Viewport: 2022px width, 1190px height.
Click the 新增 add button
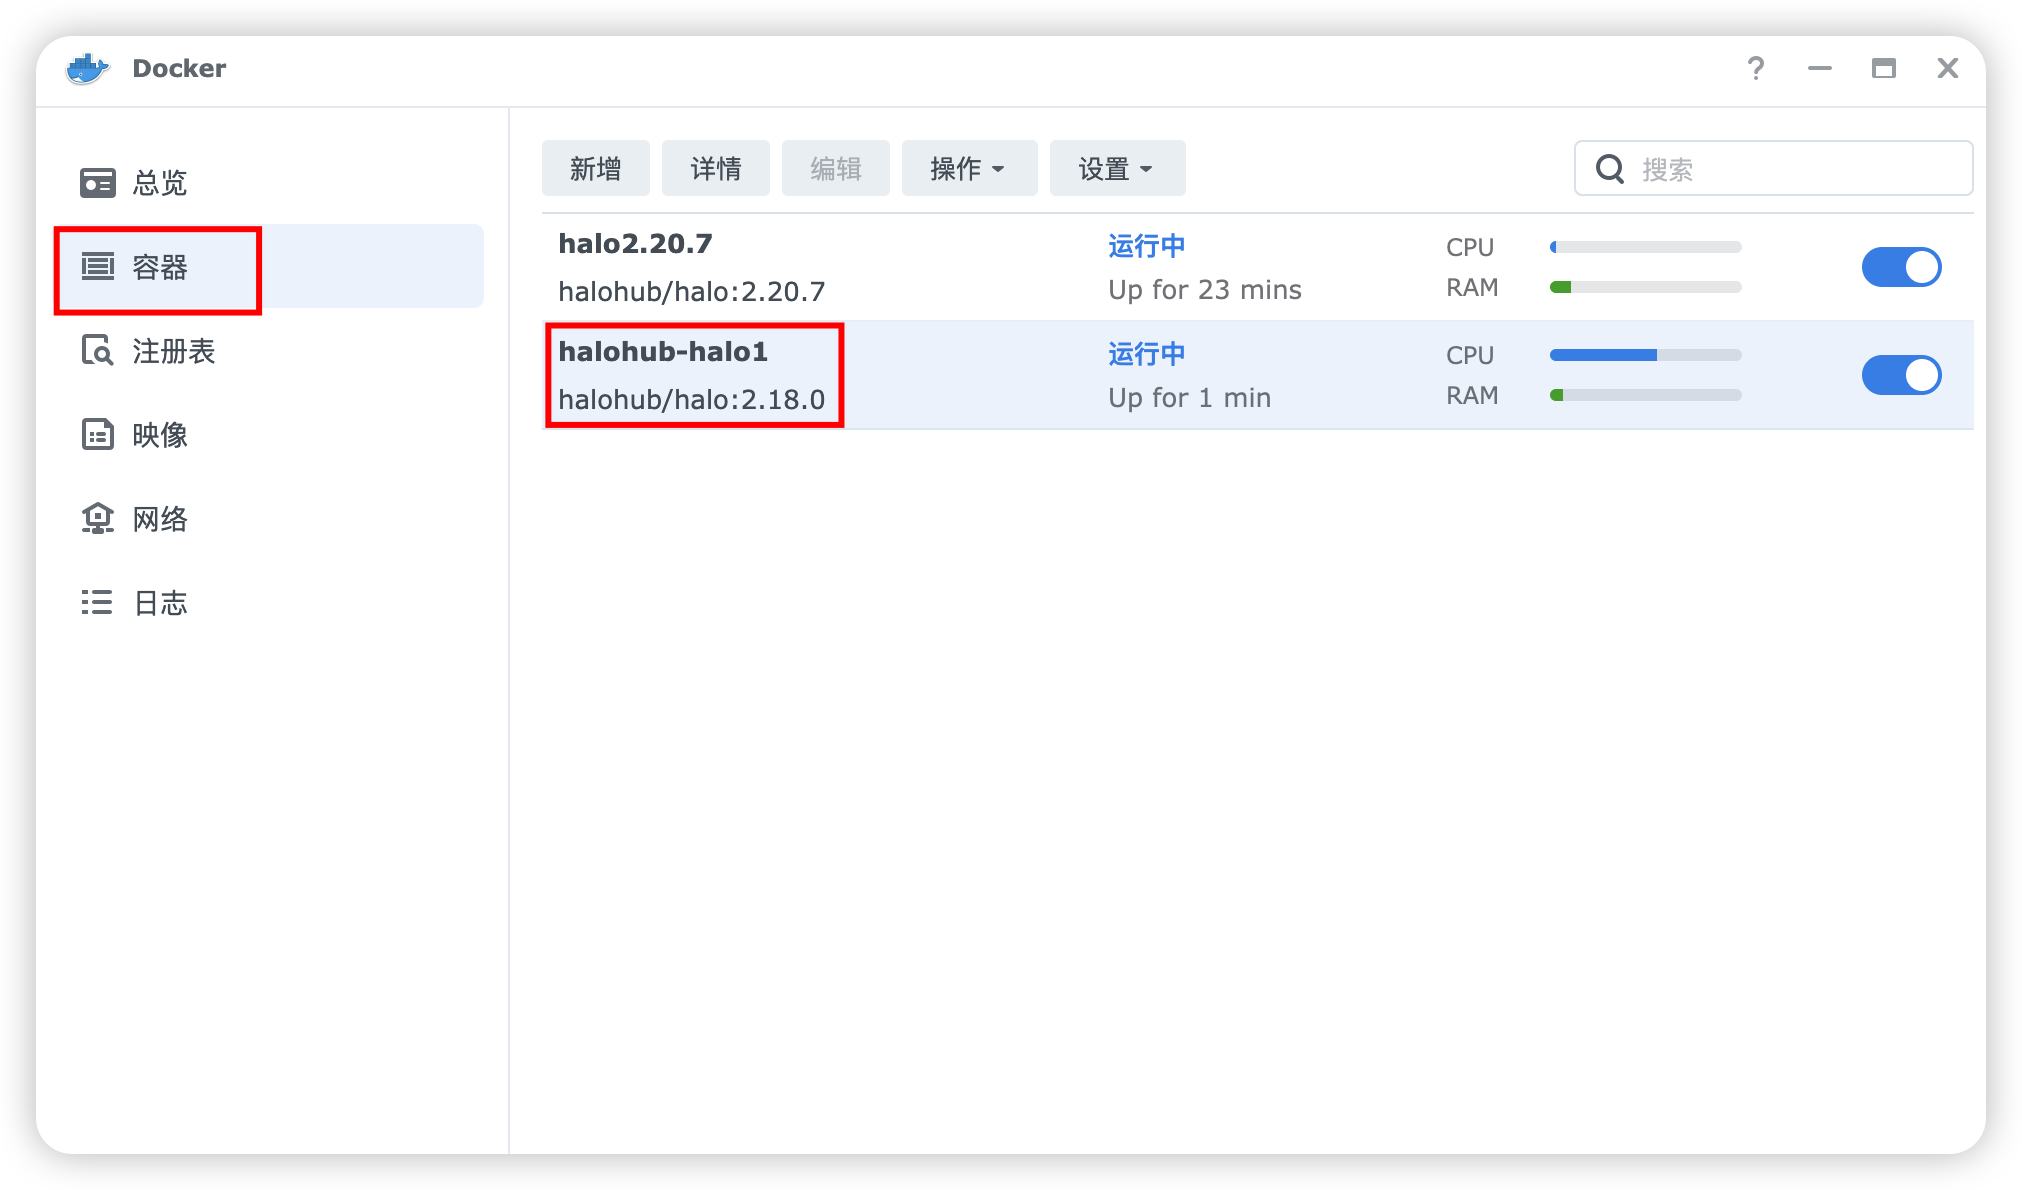[x=596, y=168]
